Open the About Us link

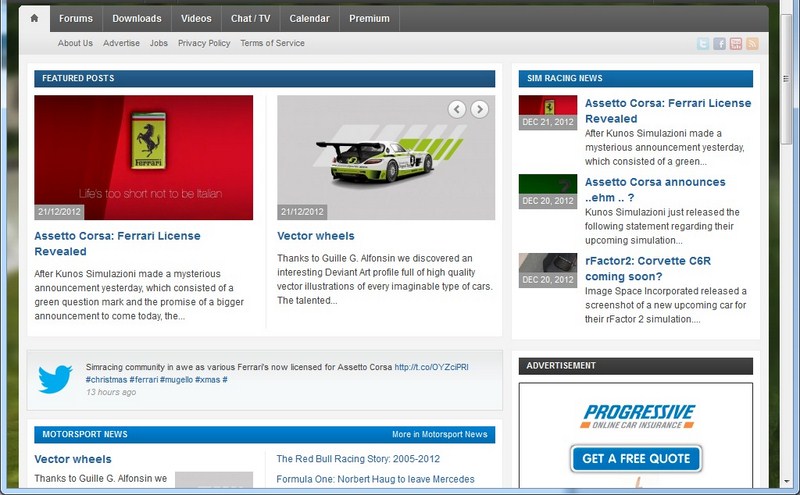(75, 43)
